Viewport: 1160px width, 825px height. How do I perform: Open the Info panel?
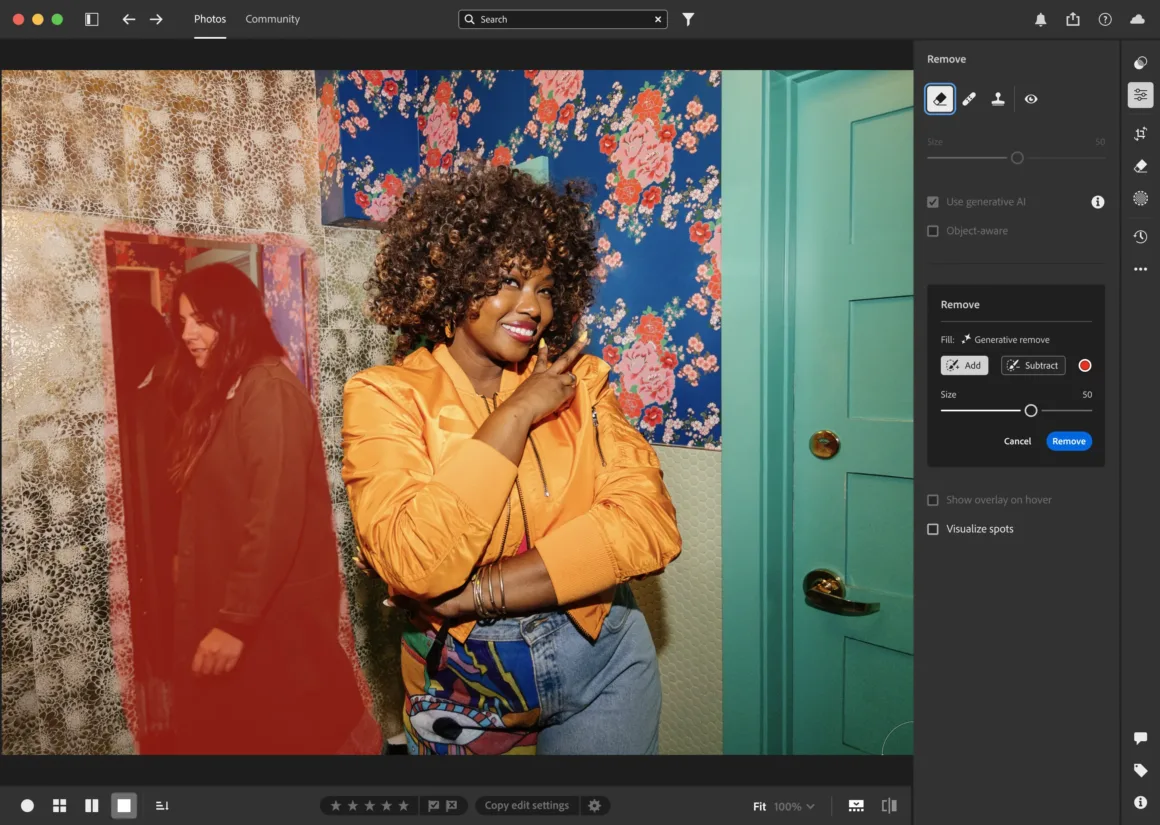coord(1140,803)
